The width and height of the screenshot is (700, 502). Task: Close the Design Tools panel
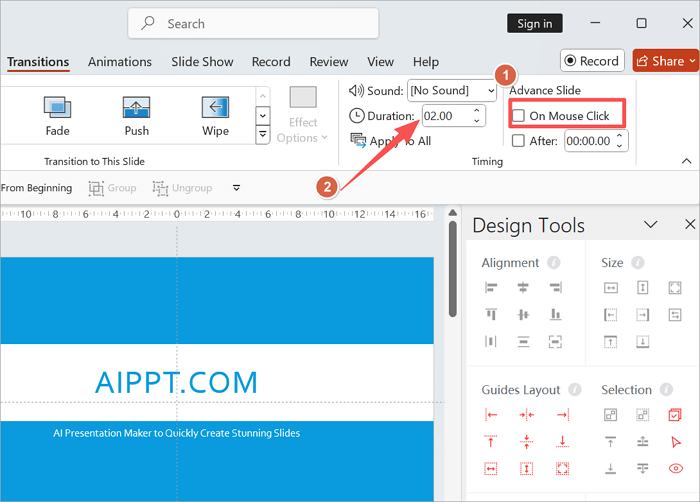pyautogui.click(x=690, y=224)
